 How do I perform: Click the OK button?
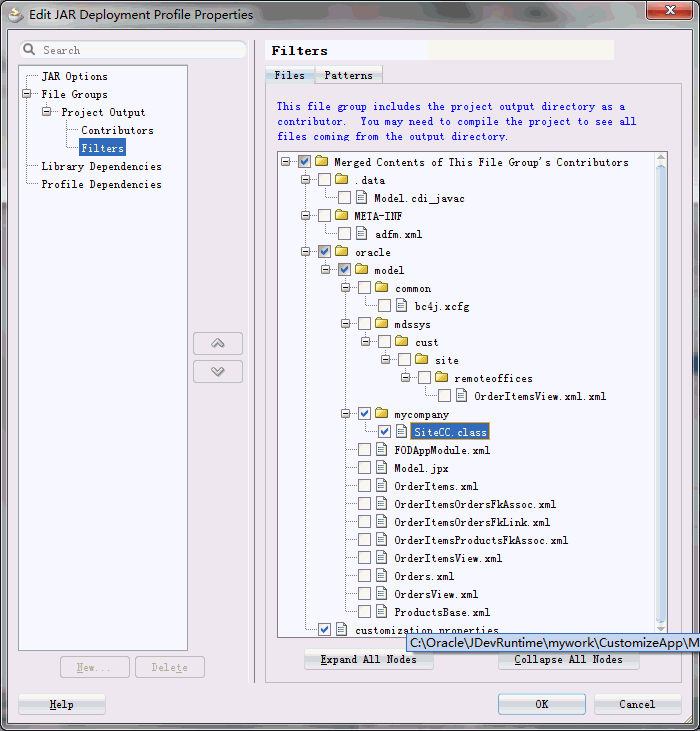[542, 704]
